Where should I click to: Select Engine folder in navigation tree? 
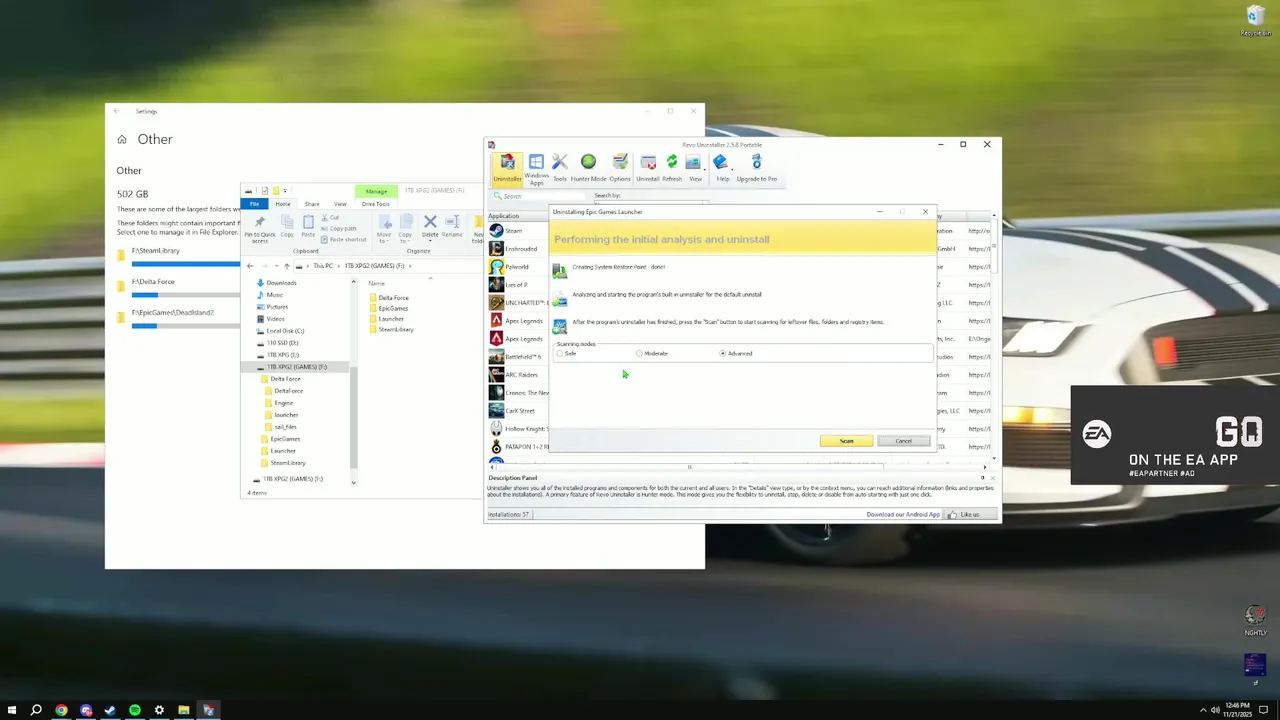[279, 403]
